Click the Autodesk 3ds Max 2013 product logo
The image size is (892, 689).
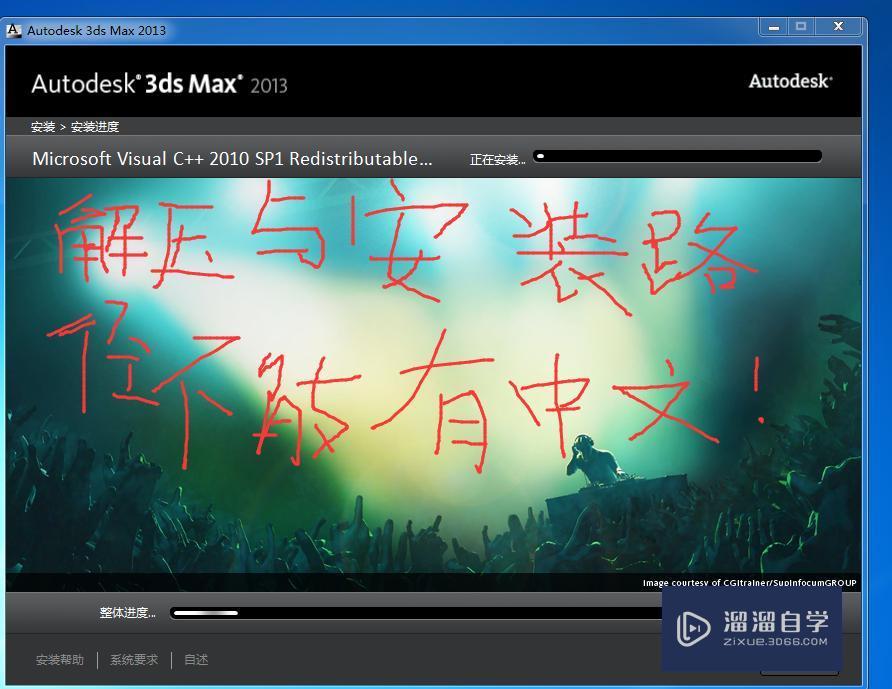point(160,85)
